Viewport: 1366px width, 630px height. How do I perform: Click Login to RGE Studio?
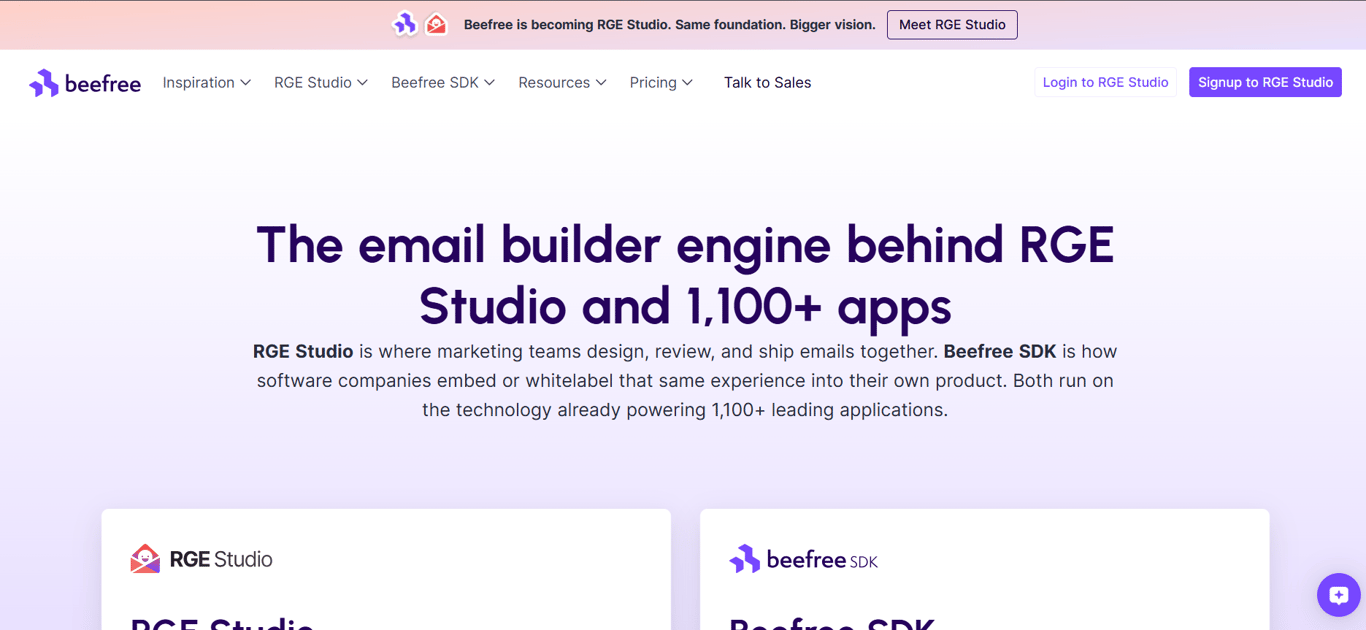pyautogui.click(x=1105, y=82)
